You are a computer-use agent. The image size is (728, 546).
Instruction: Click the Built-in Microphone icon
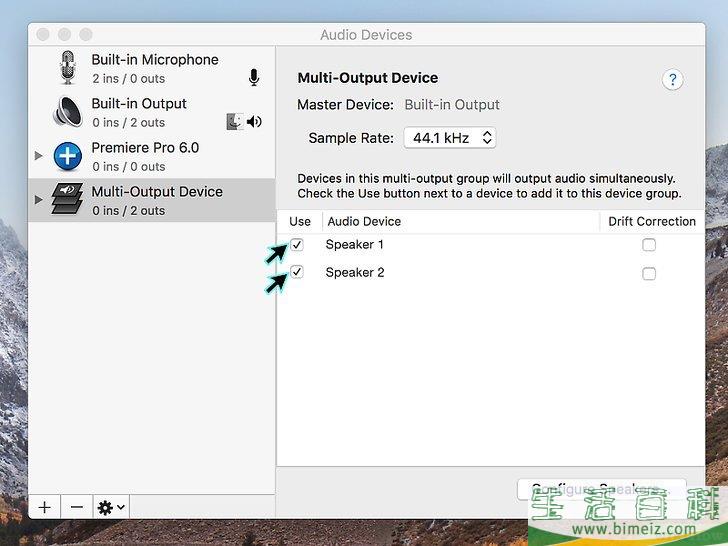coord(68,68)
